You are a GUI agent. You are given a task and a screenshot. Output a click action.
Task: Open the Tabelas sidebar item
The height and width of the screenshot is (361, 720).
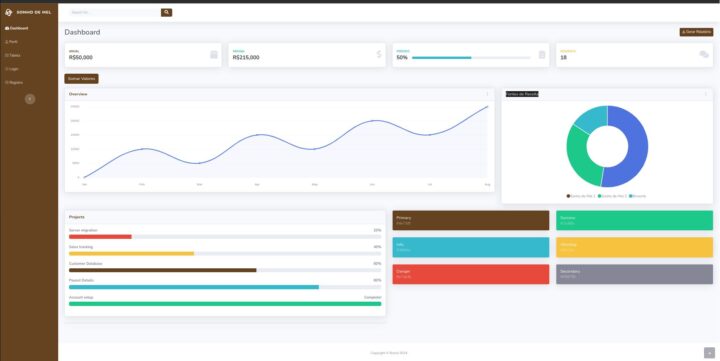pyautogui.click(x=12, y=55)
